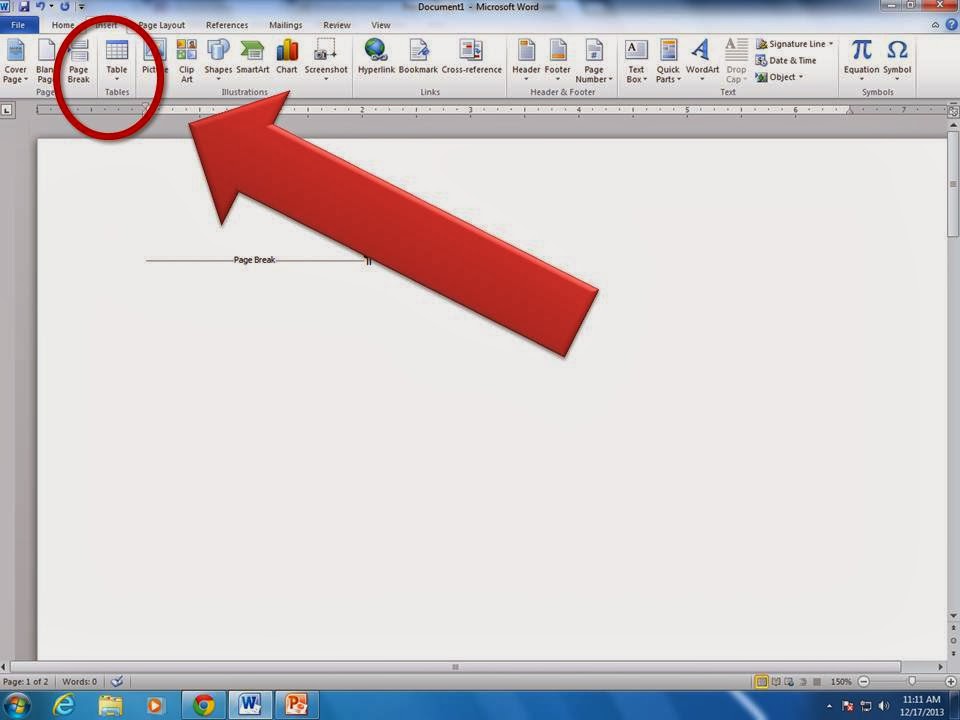This screenshot has height=720, width=960.
Task: Insert a Hyperlink
Action: pyautogui.click(x=376, y=58)
